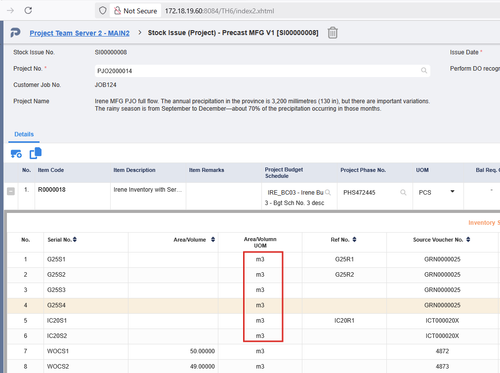500x373 pixels.
Task: Select highlighted serial row G25S4
Action: tap(253, 305)
